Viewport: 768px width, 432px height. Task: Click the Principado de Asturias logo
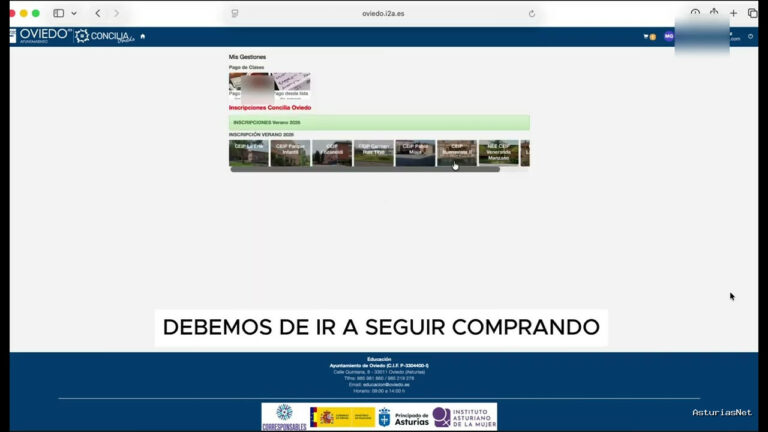tap(404, 417)
